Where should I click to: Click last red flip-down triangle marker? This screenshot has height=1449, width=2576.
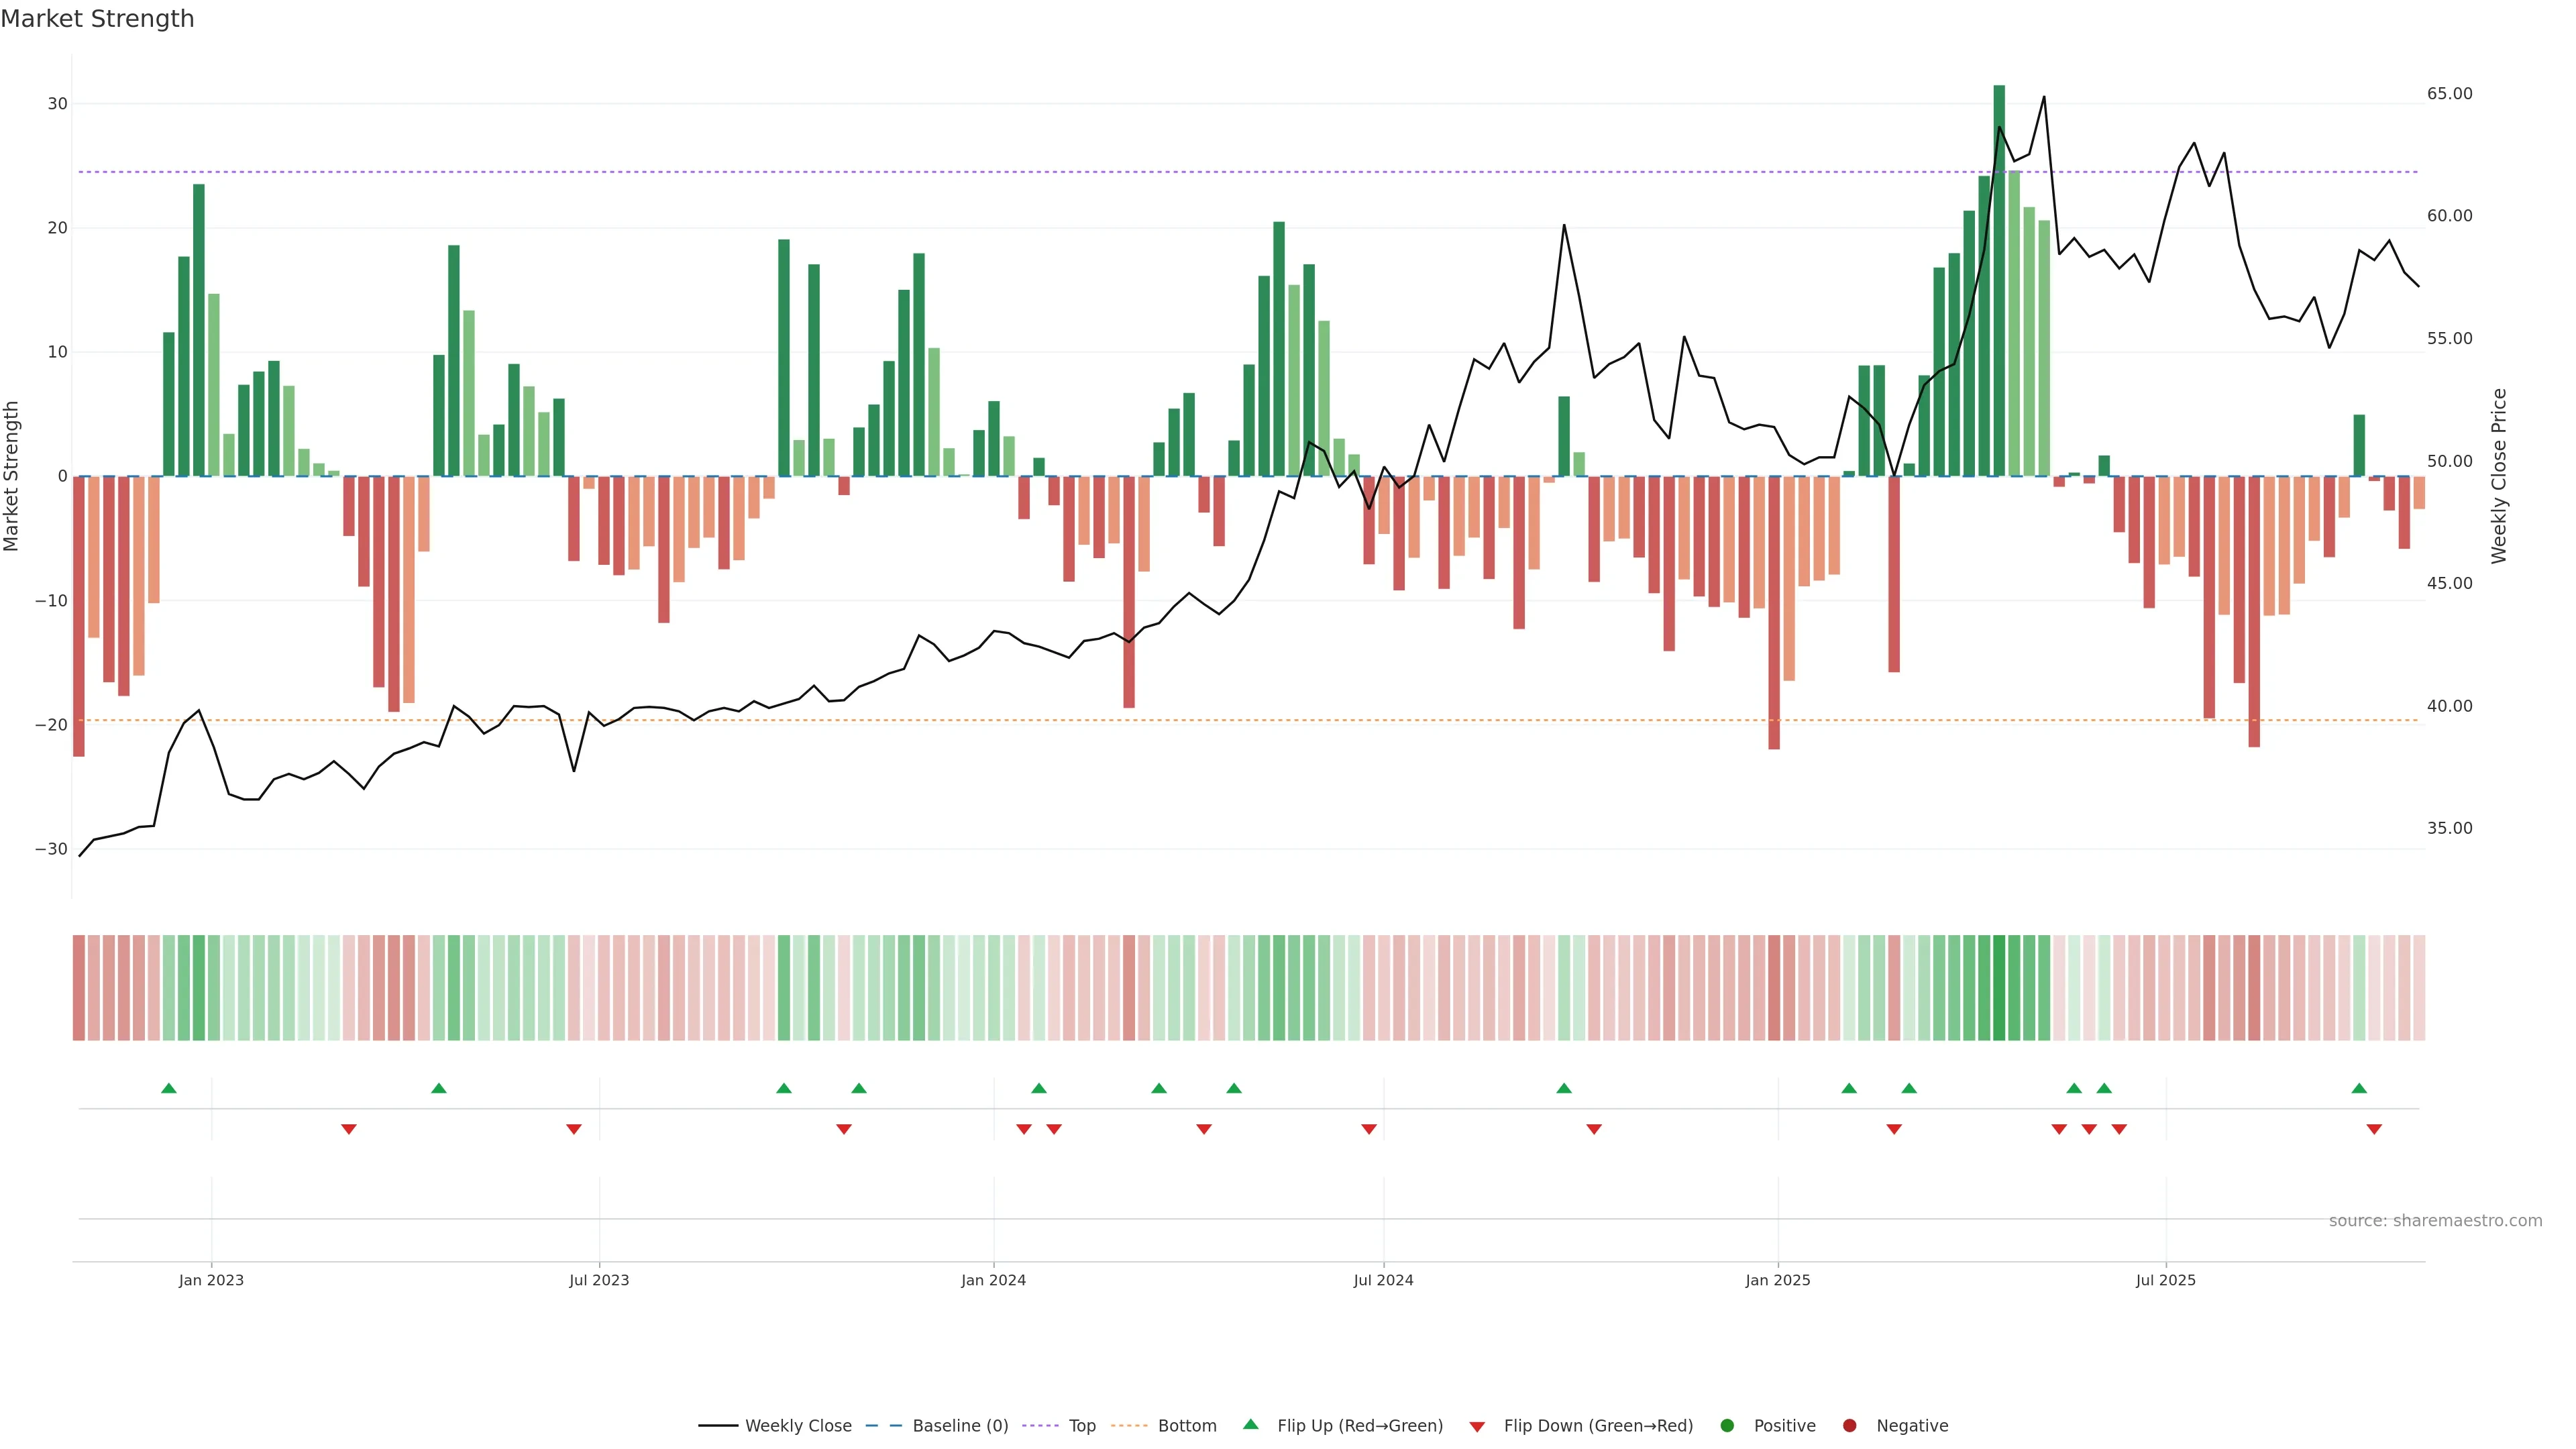(2374, 1129)
